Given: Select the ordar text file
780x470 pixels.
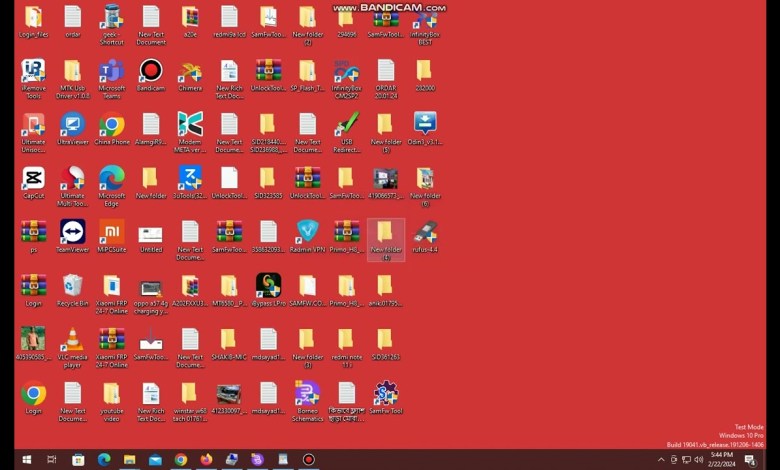Looking at the screenshot, I should (x=73, y=21).
